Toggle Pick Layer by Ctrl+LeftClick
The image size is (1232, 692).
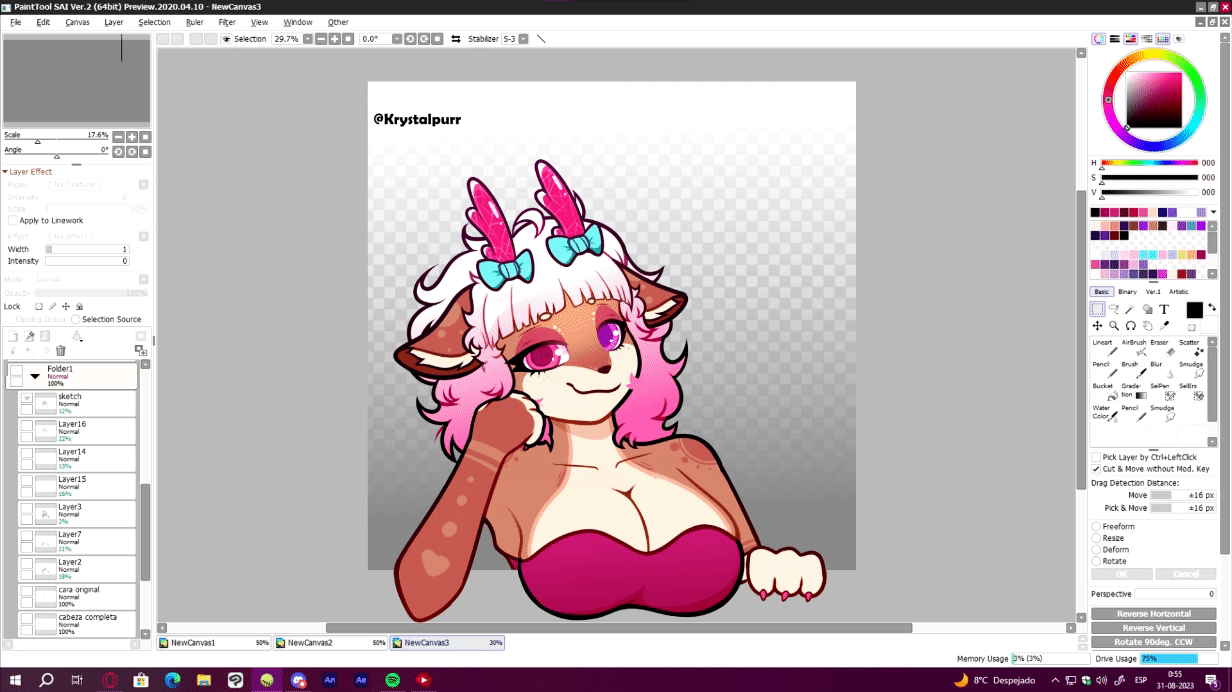pyautogui.click(x=1096, y=457)
